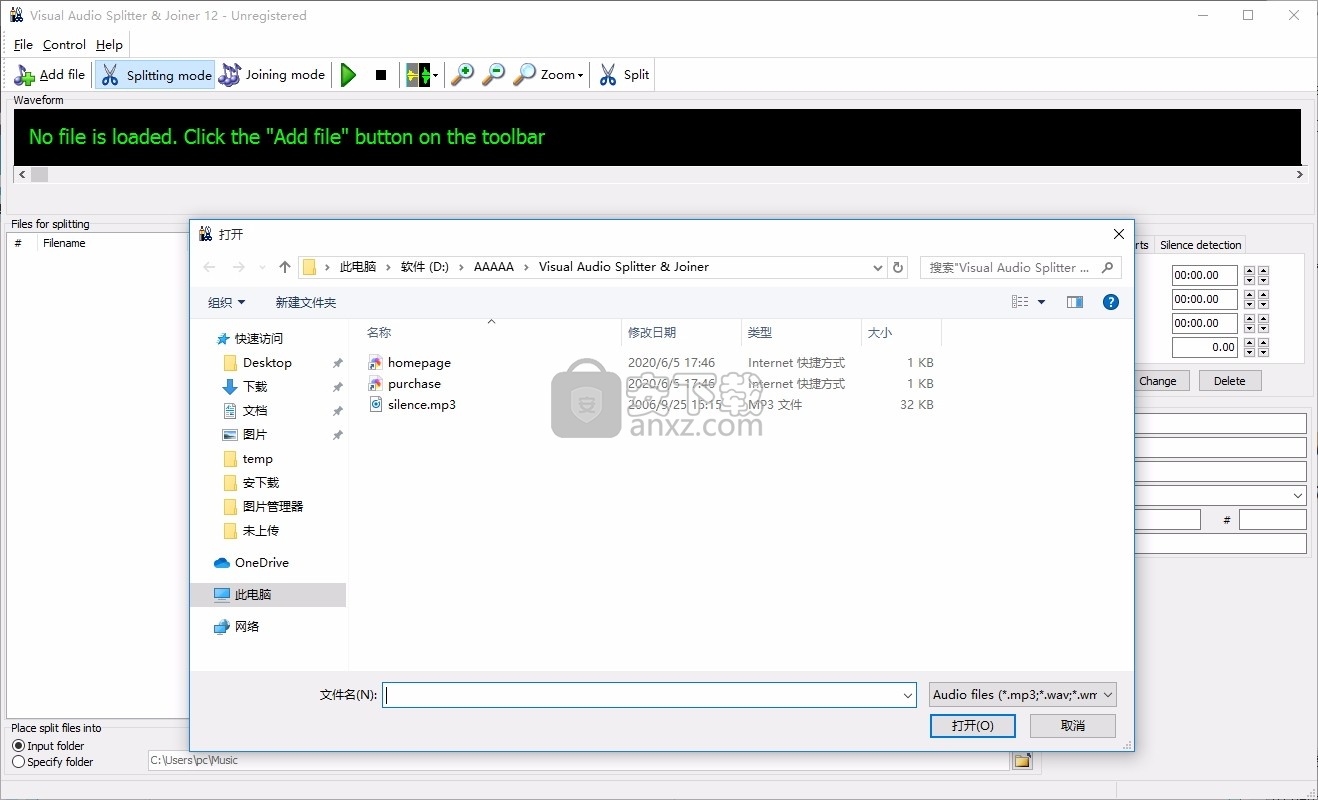This screenshot has width=1318, height=800.
Task: Click 新建文件夹 in the dialog toolbar
Action: click(306, 302)
